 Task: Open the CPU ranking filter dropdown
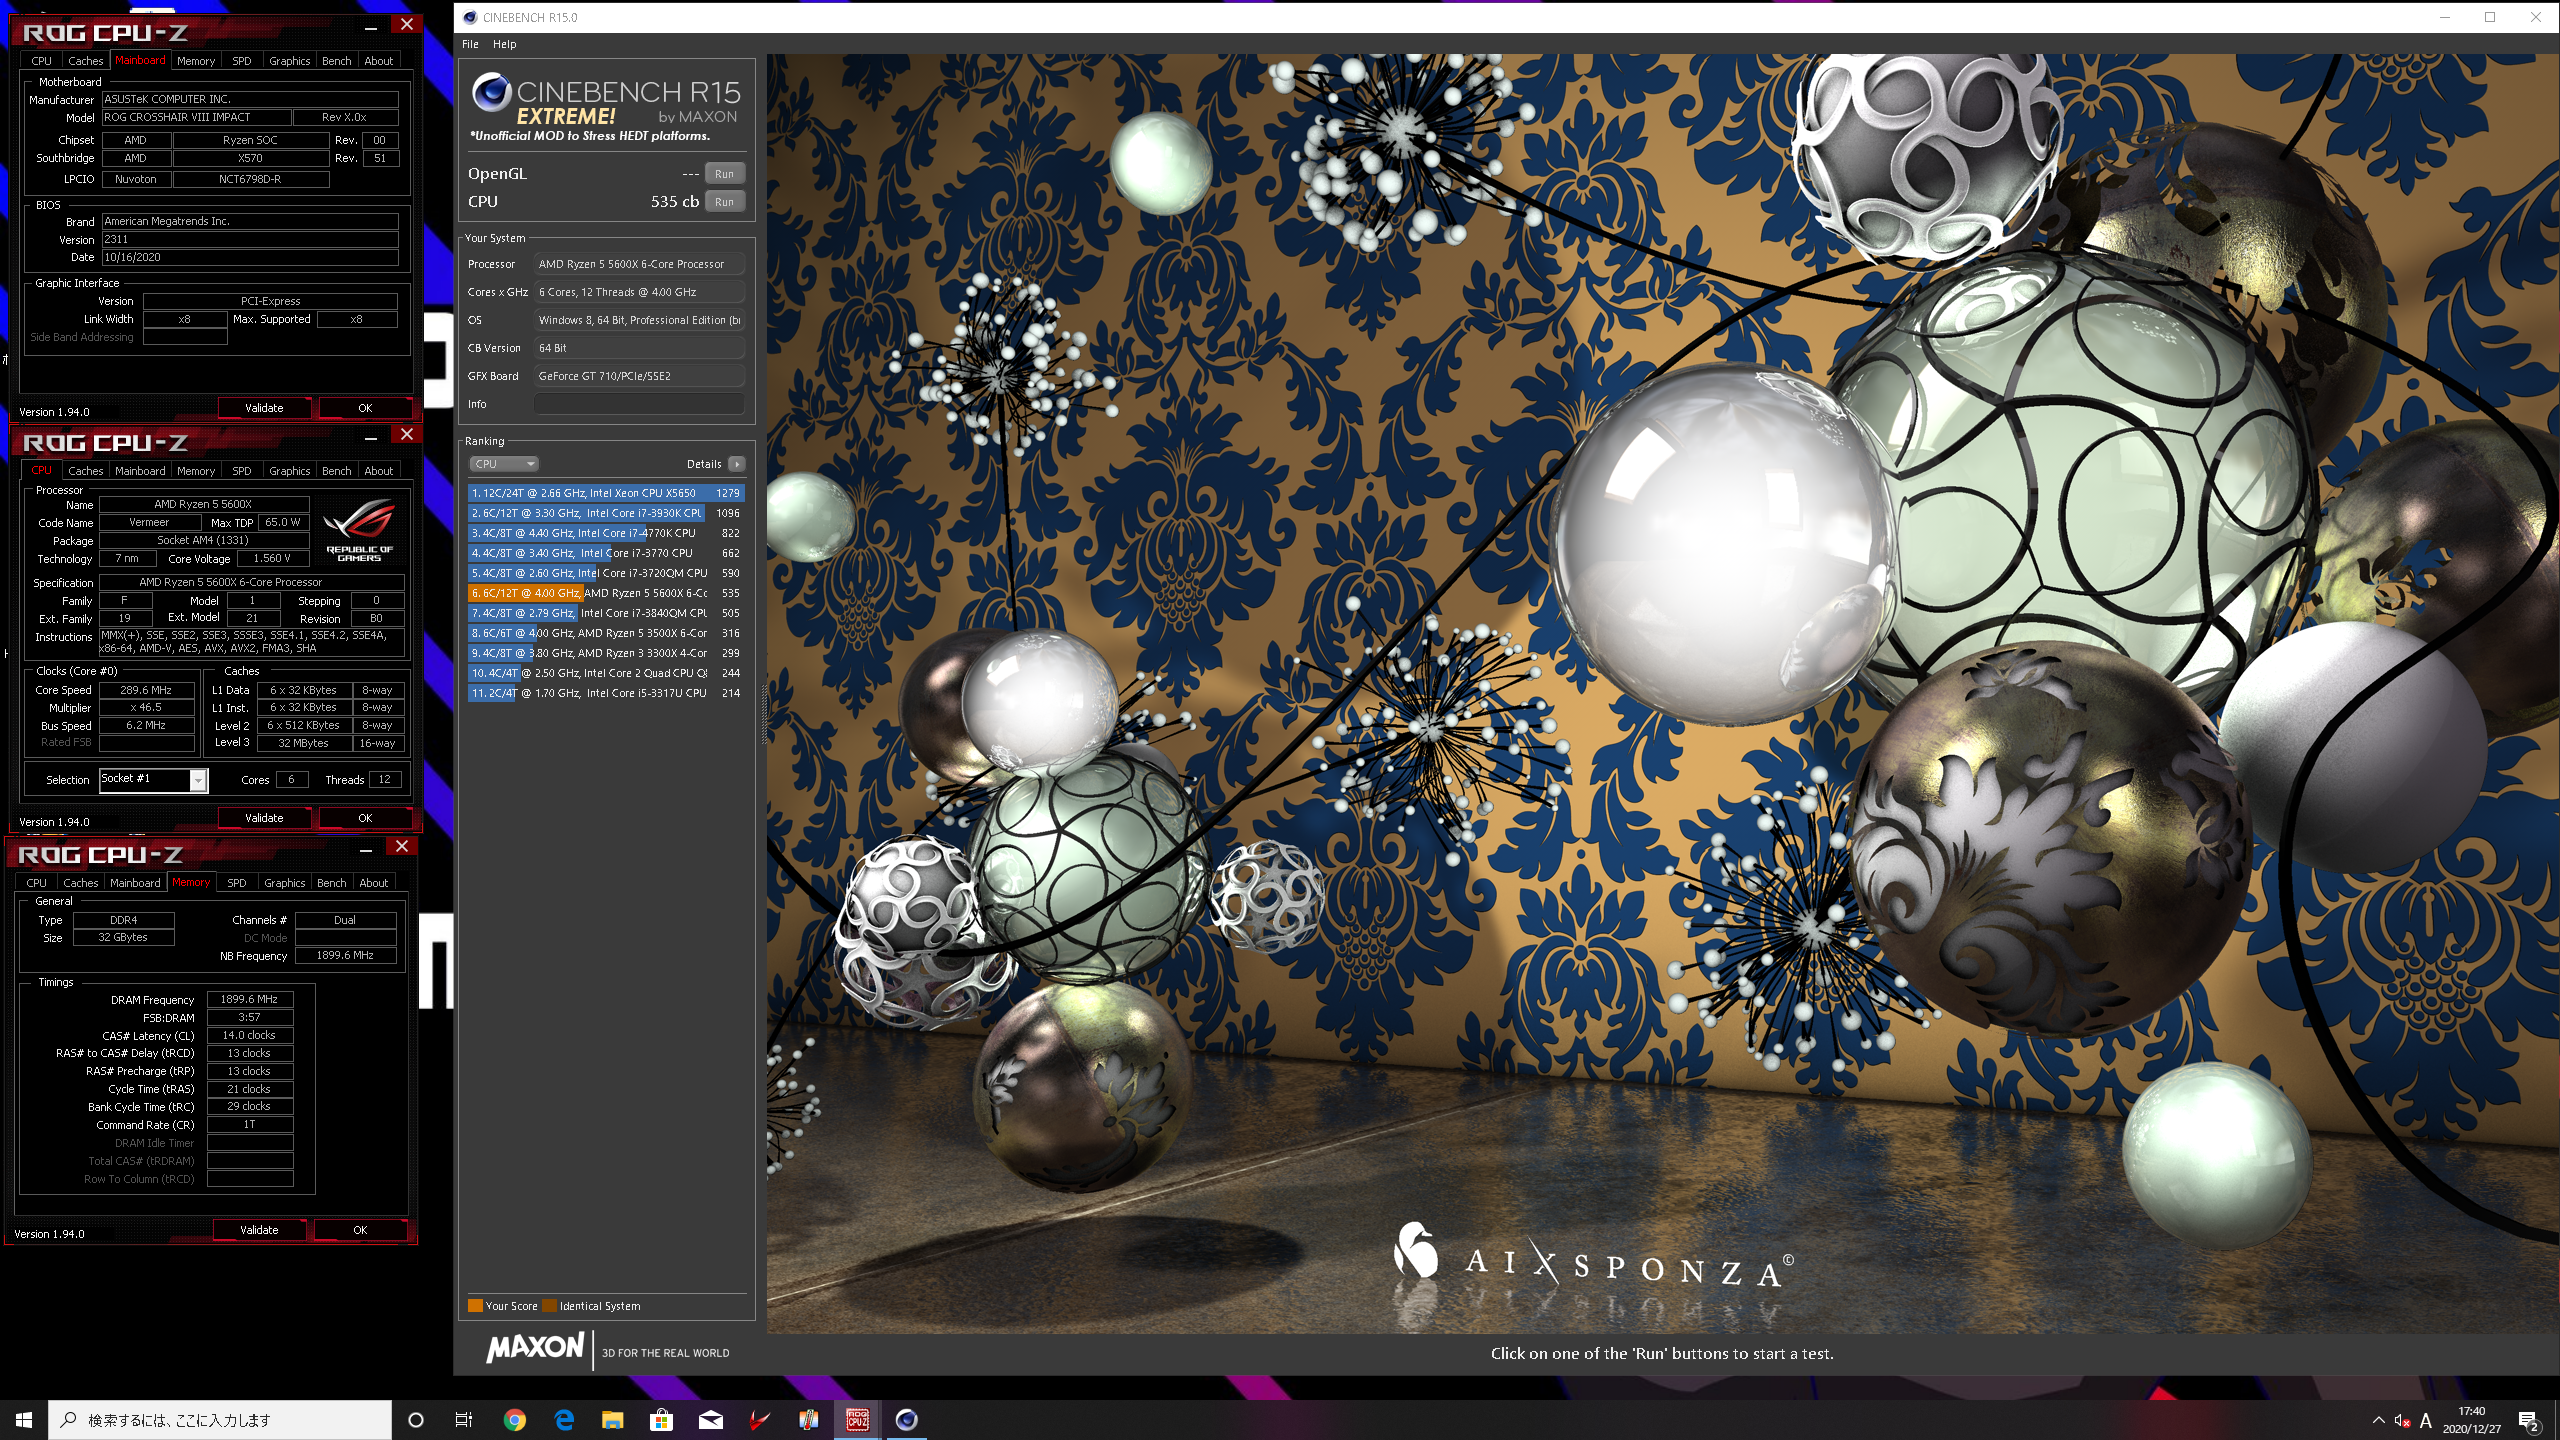click(504, 464)
